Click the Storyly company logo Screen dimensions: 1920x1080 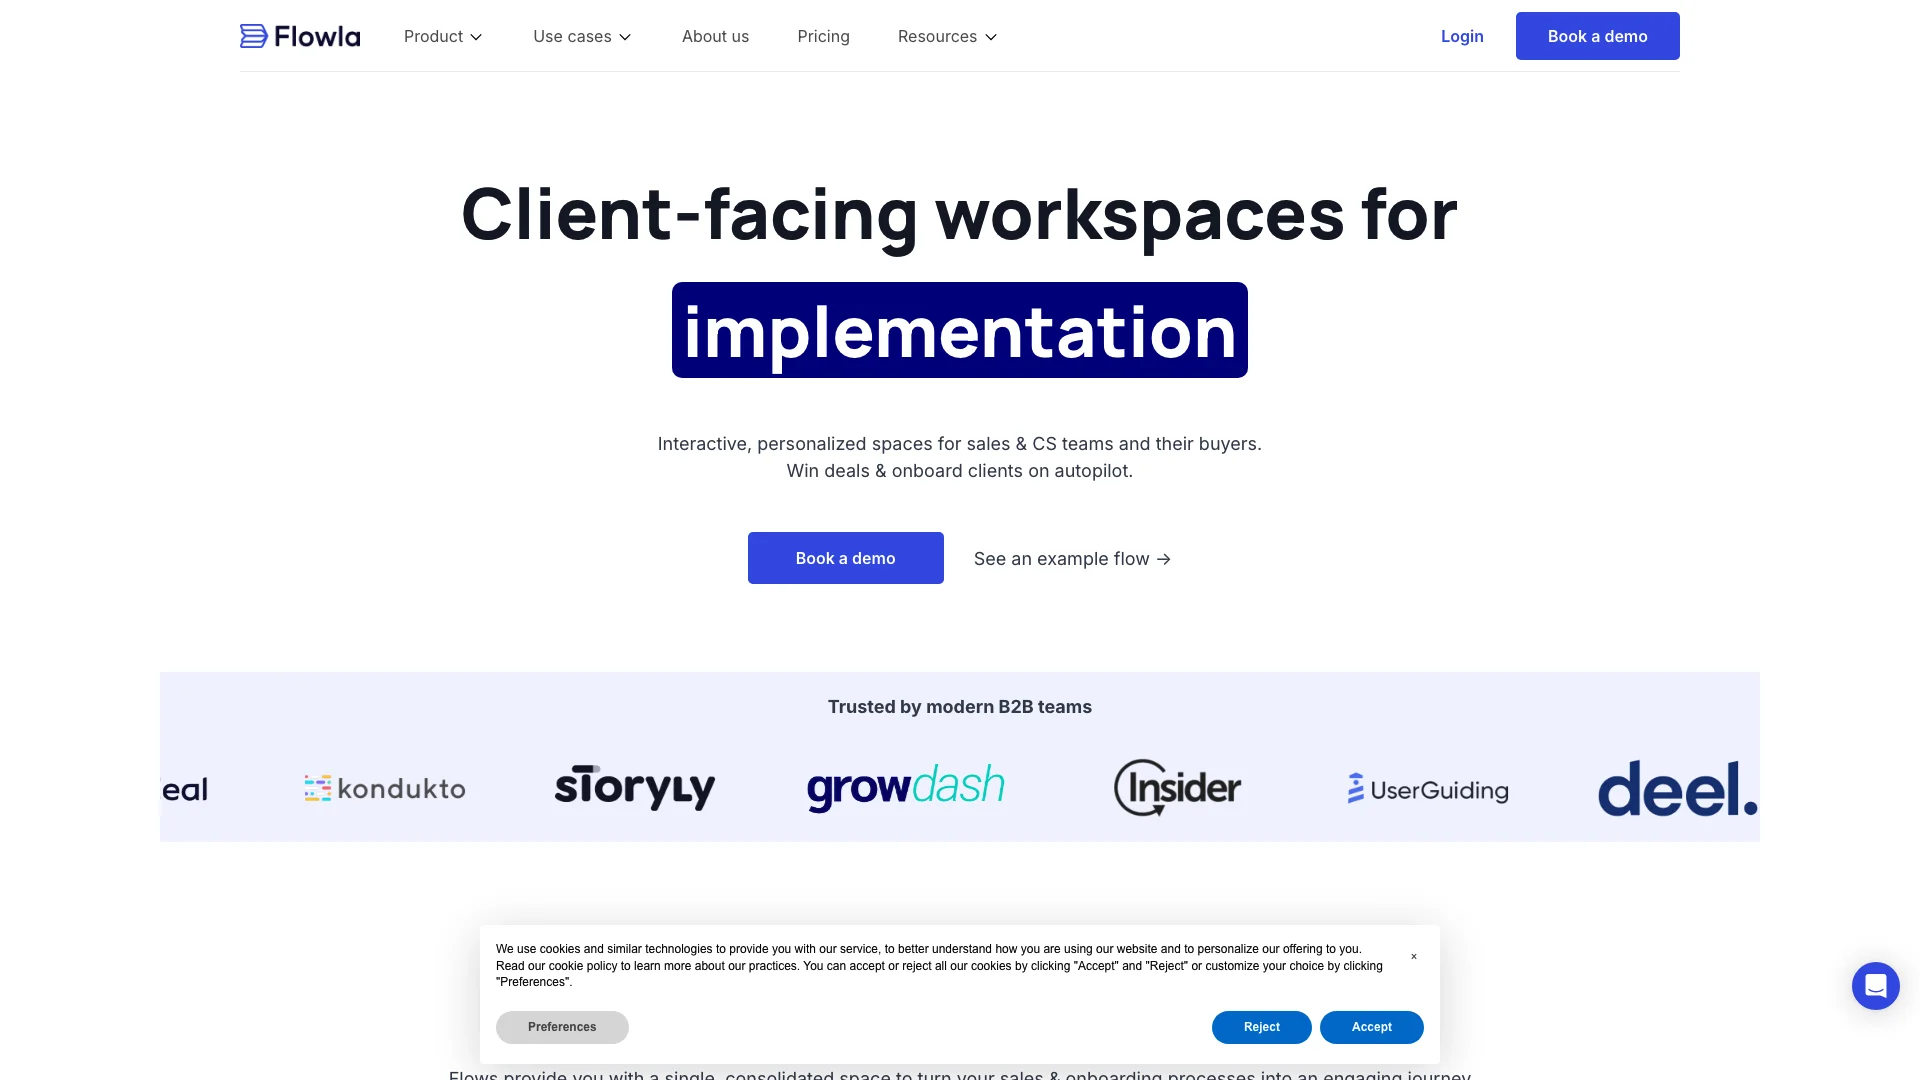634,786
